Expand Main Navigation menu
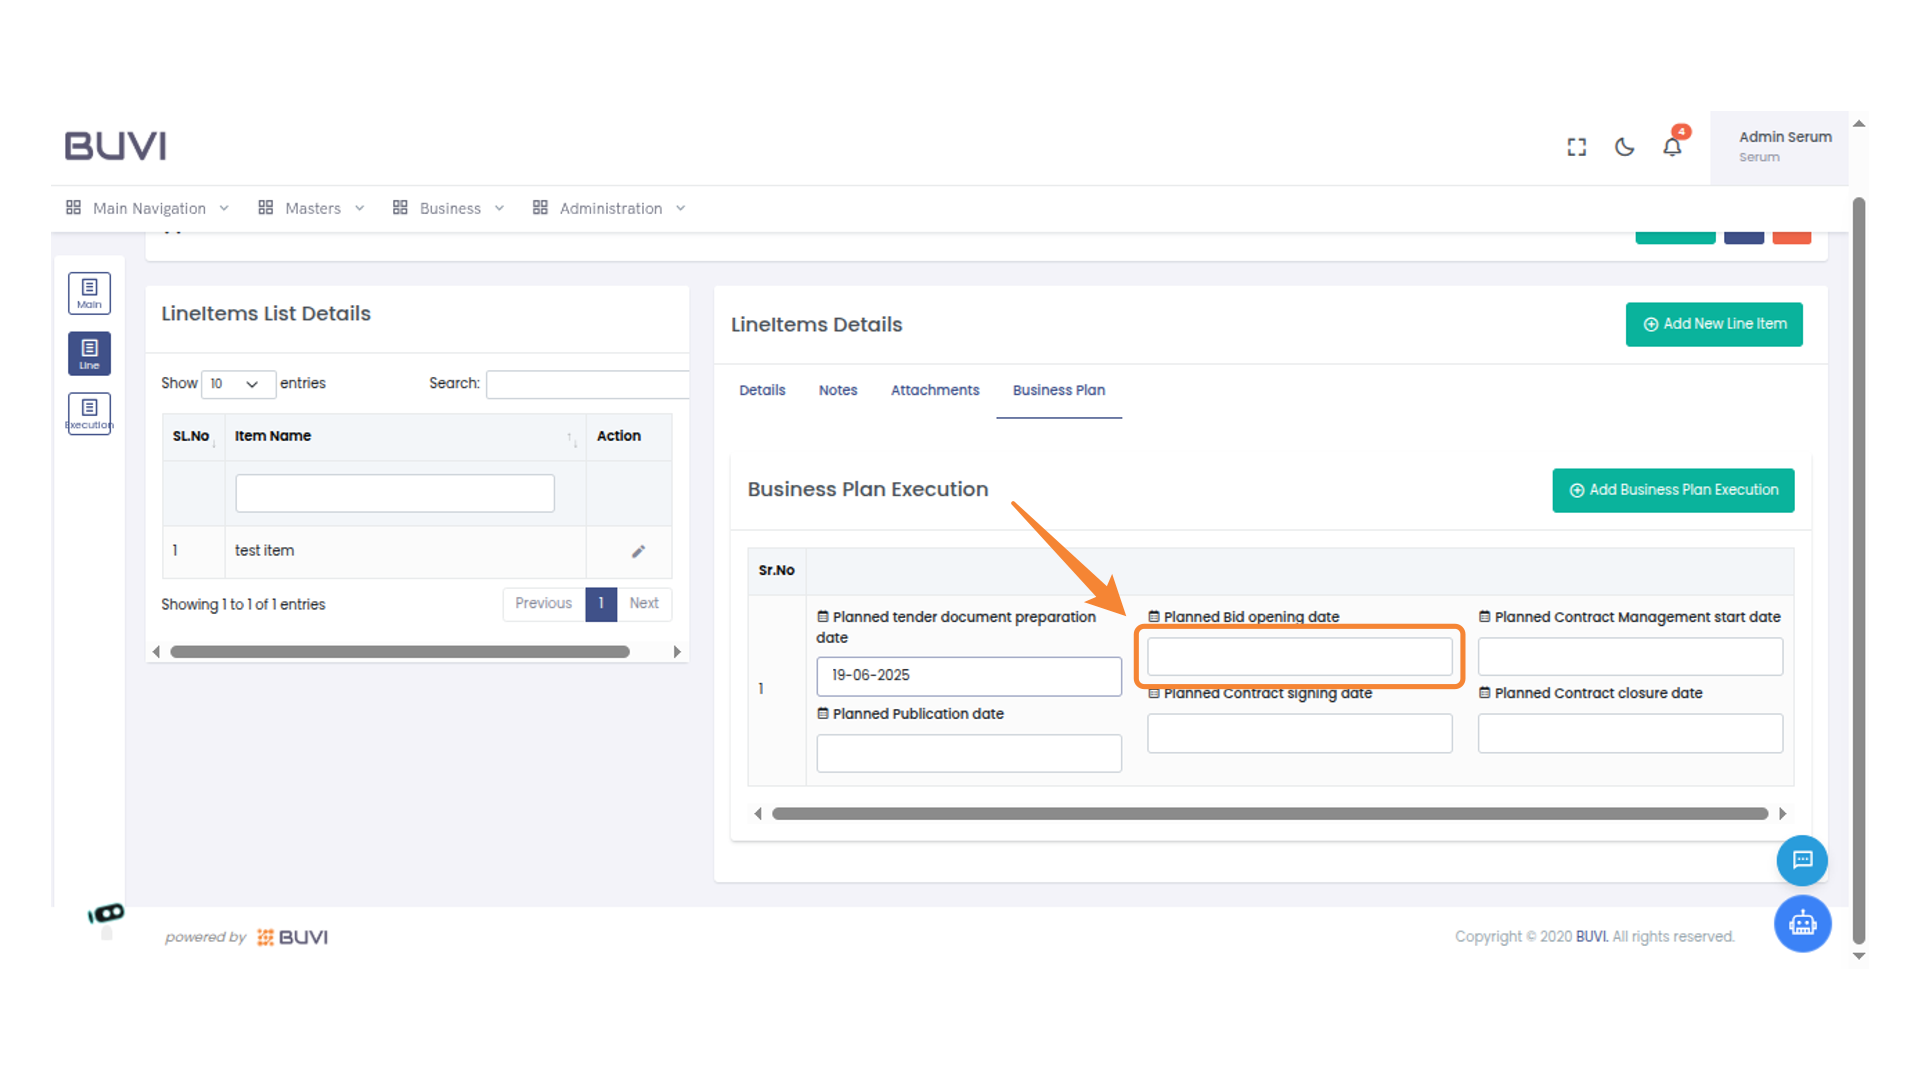 point(148,208)
